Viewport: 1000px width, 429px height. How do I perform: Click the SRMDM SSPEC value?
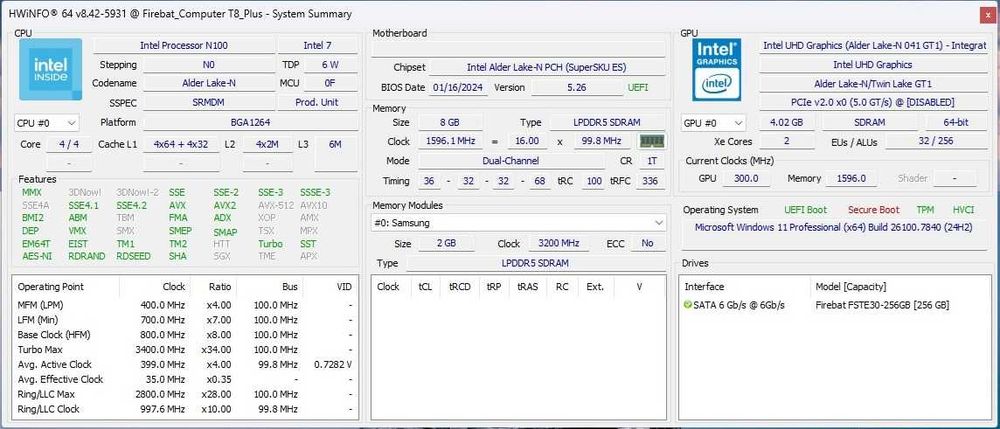209,102
